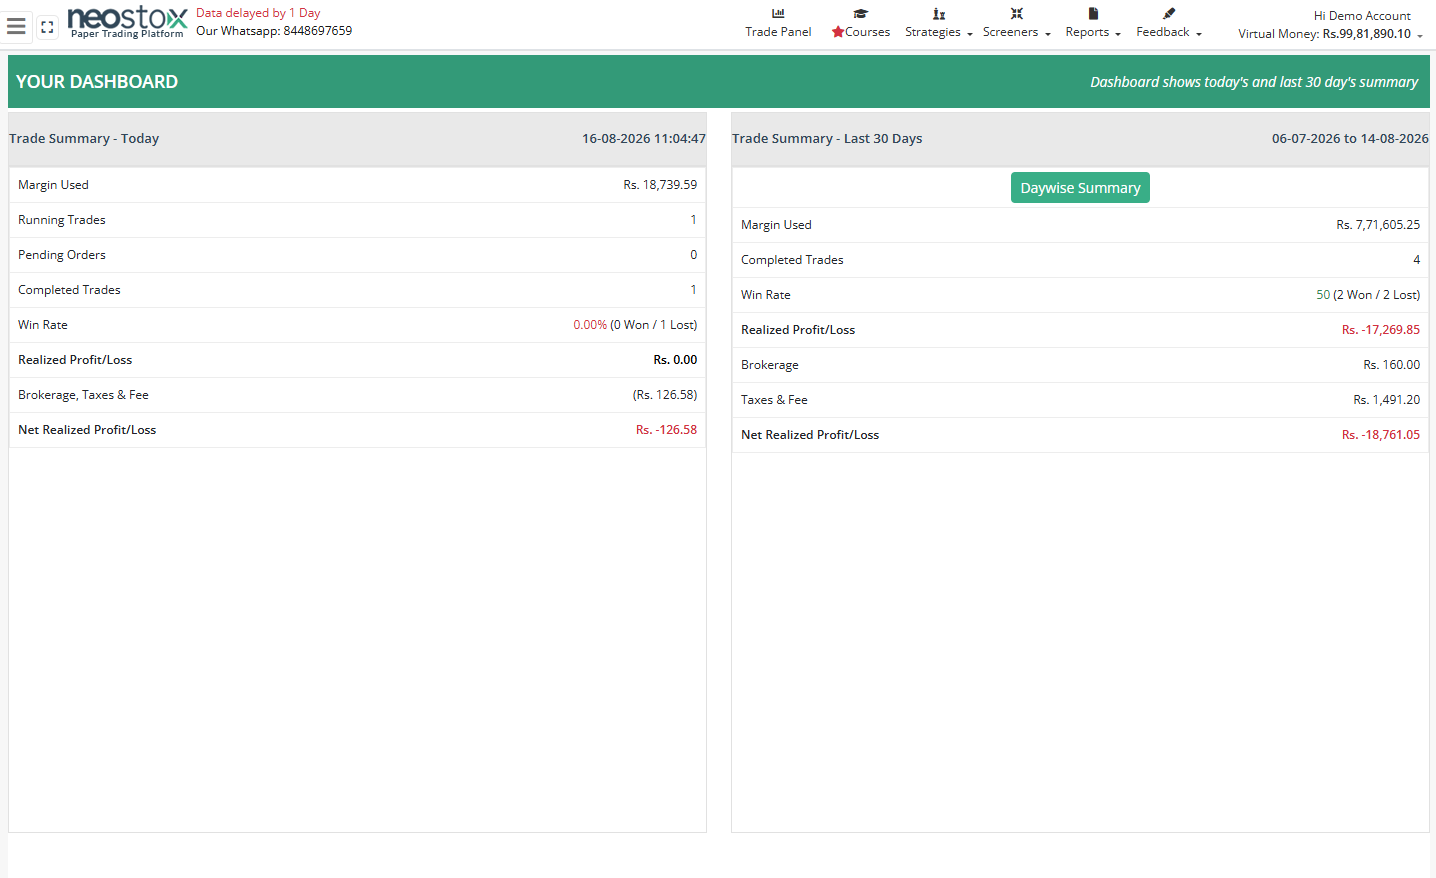Click the Feedback pencil icon
The width and height of the screenshot is (1436, 878).
coord(1169,14)
